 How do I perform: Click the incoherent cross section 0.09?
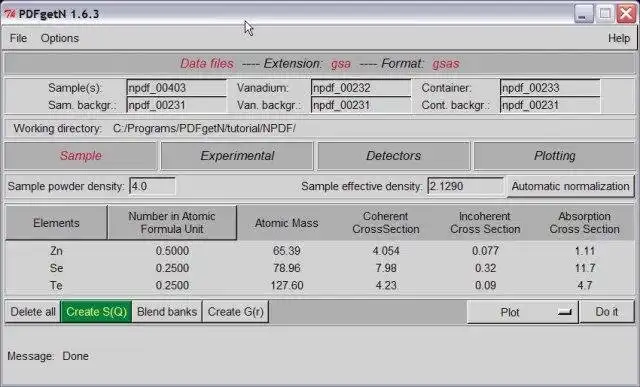coord(485,285)
